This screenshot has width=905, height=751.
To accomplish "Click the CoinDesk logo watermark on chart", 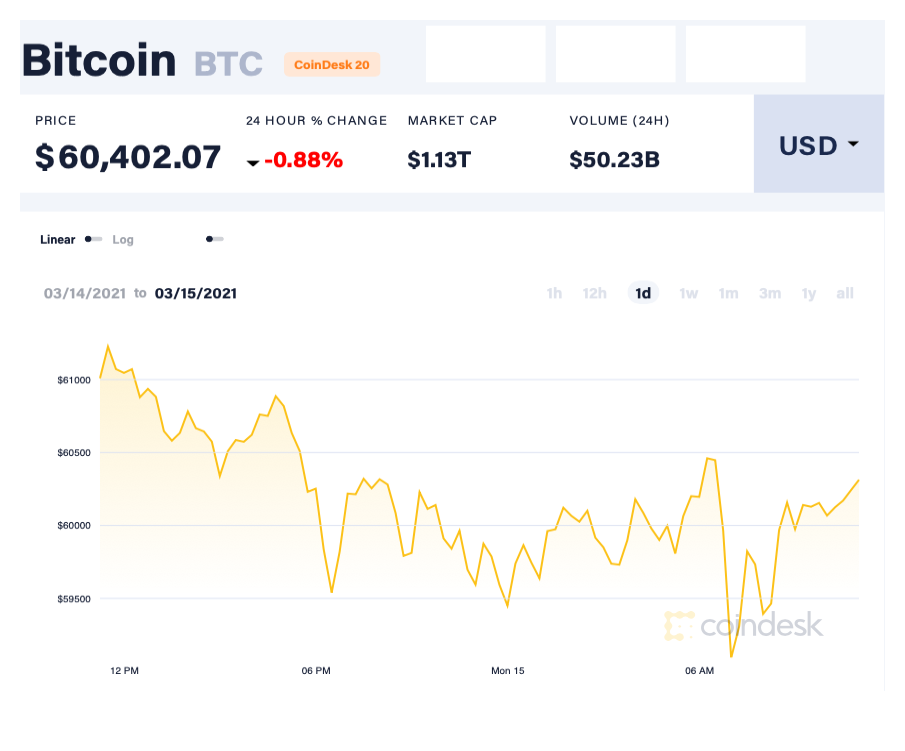I will click(760, 626).
